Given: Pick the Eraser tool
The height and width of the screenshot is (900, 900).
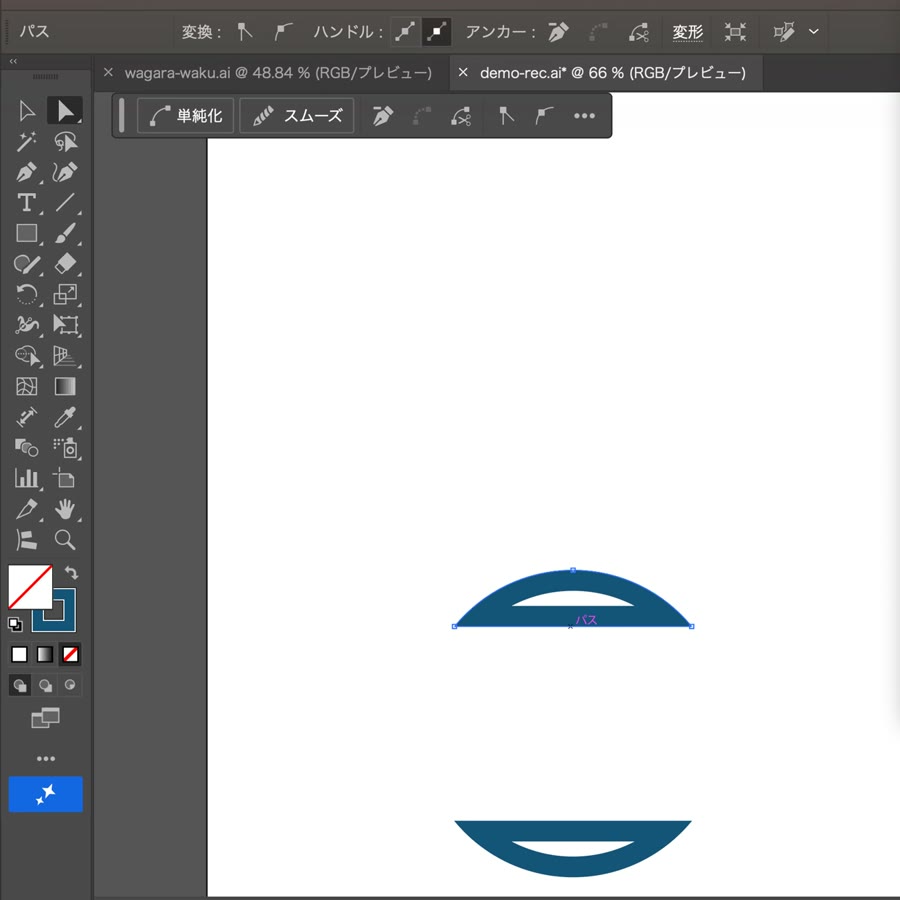Looking at the screenshot, I should click(65, 264).
